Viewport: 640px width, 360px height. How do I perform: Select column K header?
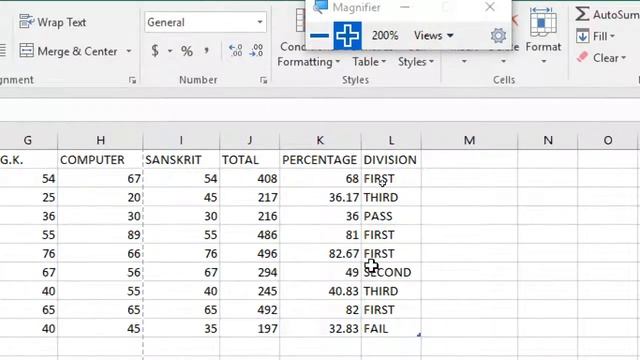coord(320,140)
